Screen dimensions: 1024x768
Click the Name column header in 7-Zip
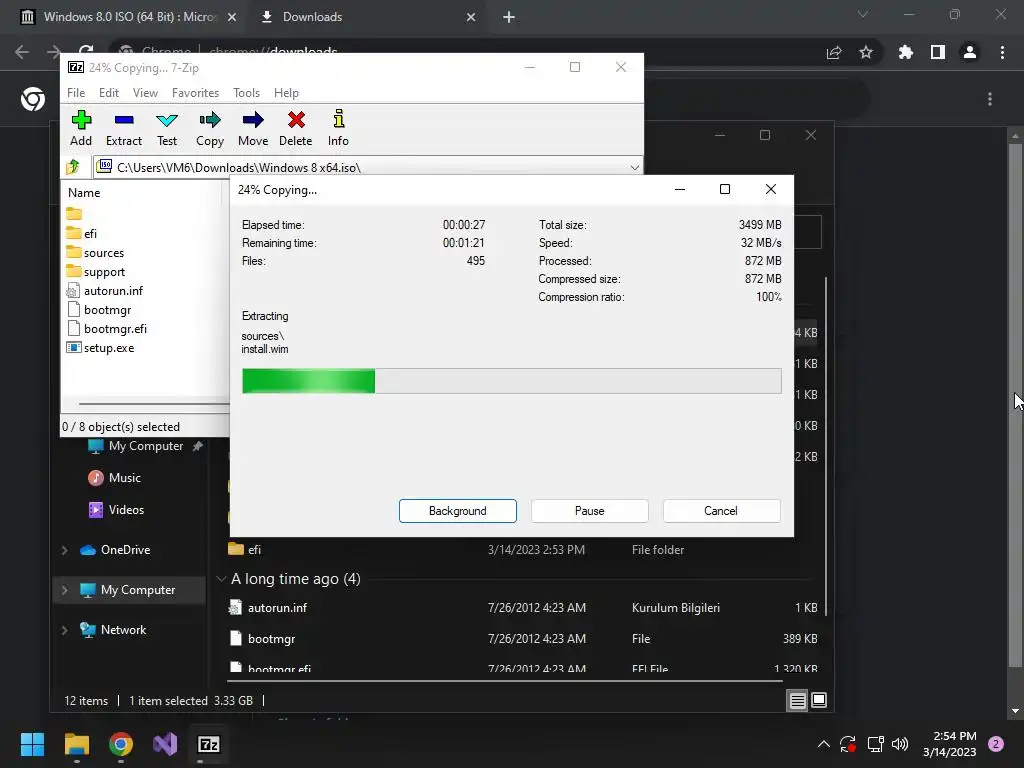tap(84, 193)
